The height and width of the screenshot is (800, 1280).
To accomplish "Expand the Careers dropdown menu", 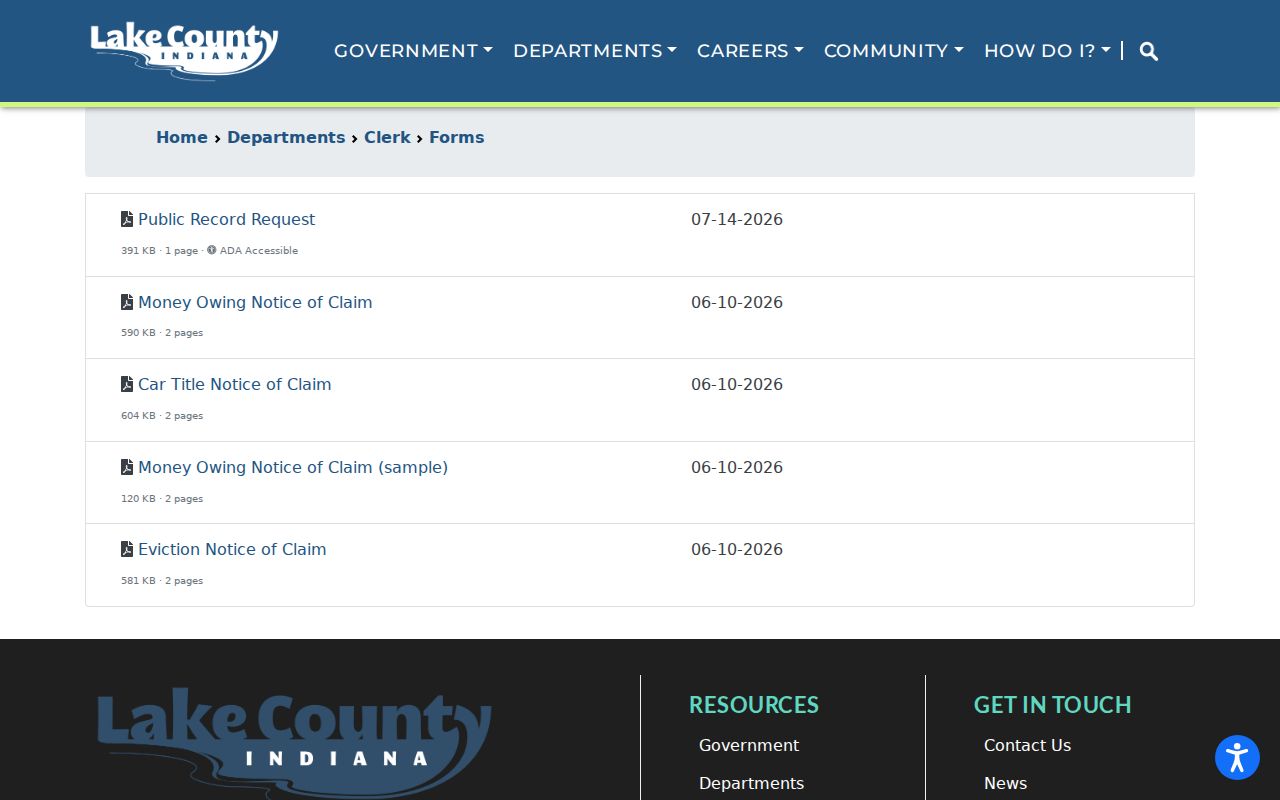I will (x=750, y=51).
